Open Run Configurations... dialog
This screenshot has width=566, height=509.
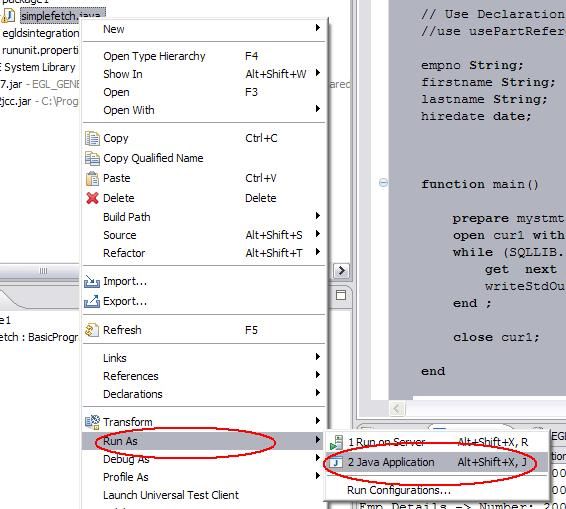(x=399, y=490)
